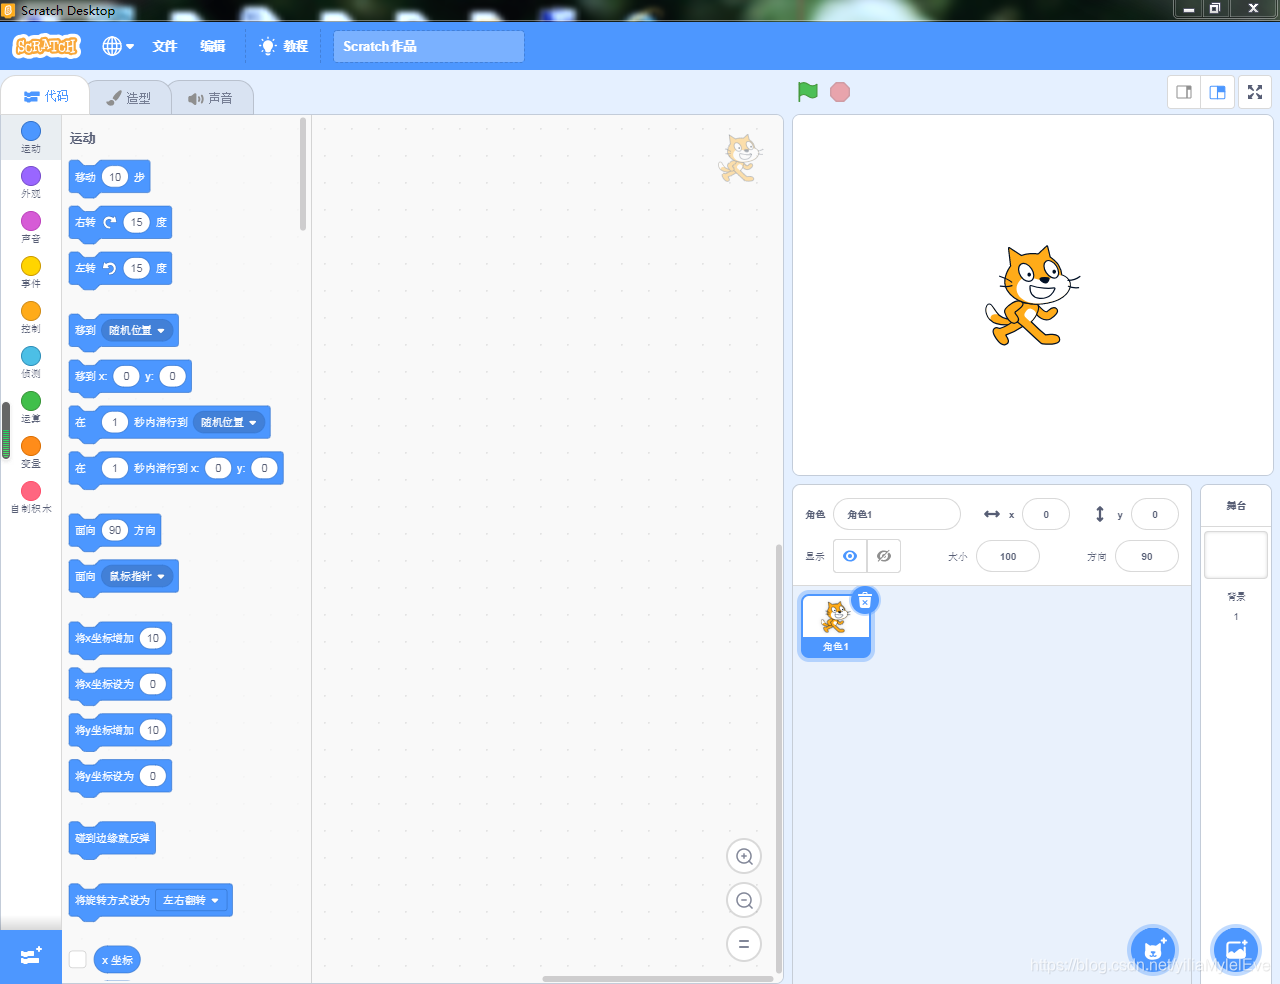Open the language globe menu
The width and height of the screenshot is (1280, 984).
click(117, 46)
